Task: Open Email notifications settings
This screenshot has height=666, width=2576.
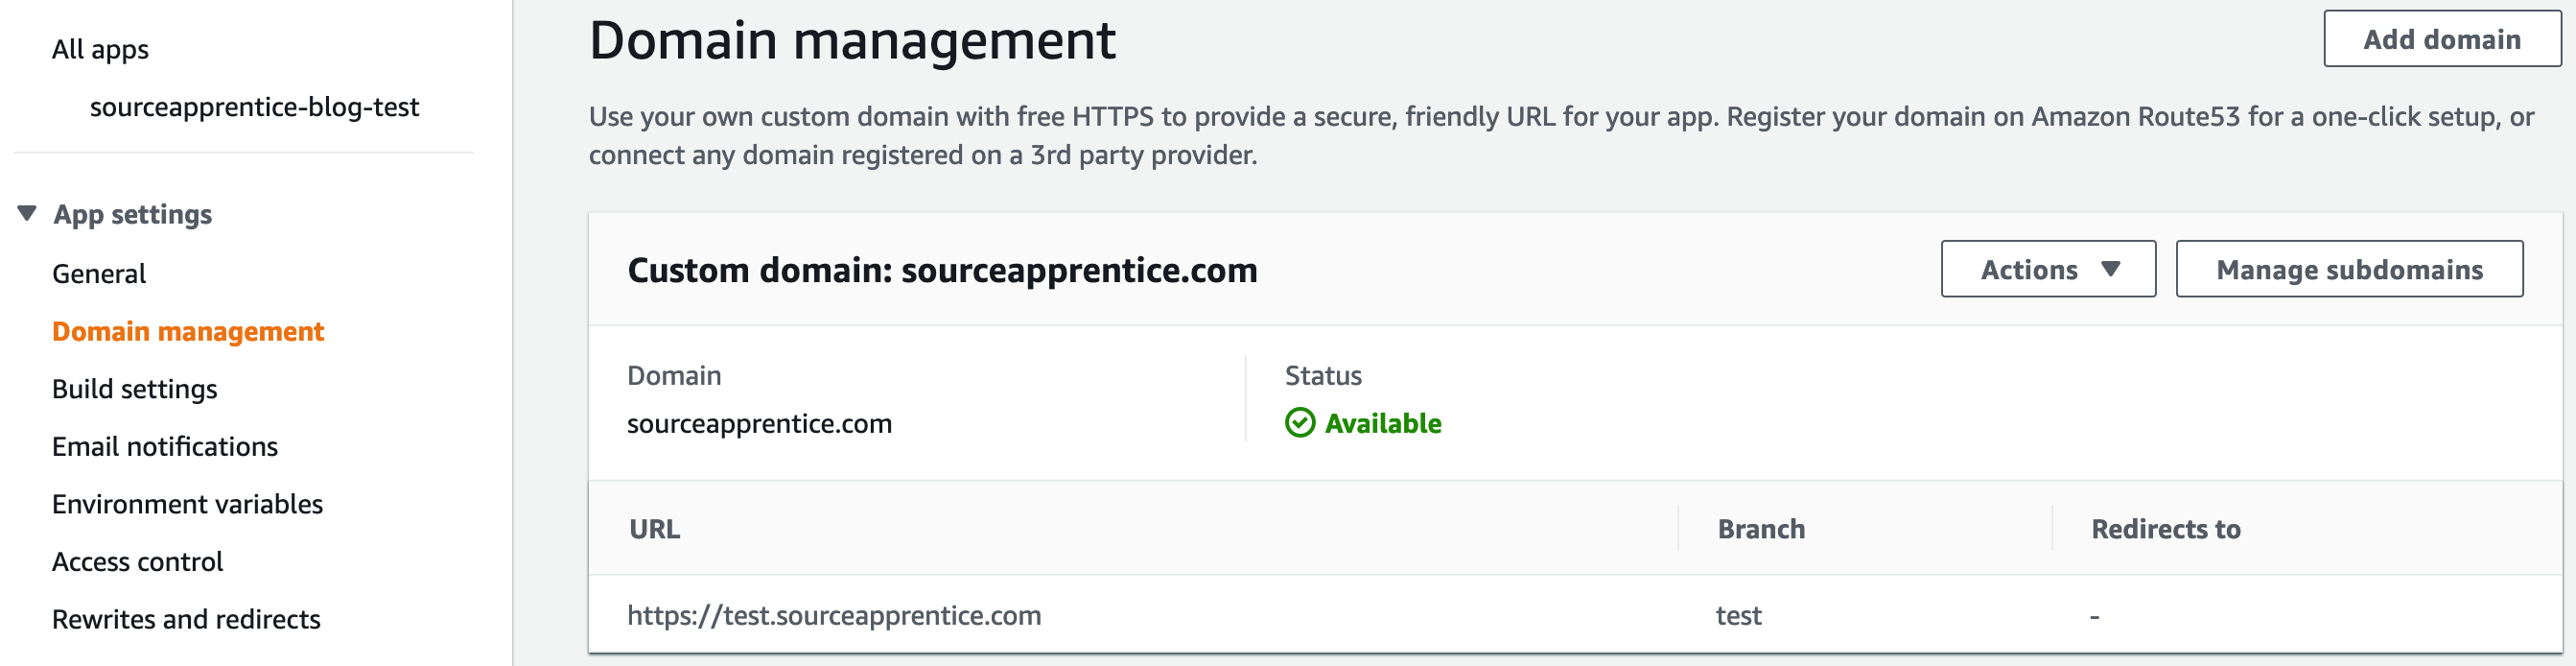Action: pyautogui.click(x=165, y=446)
